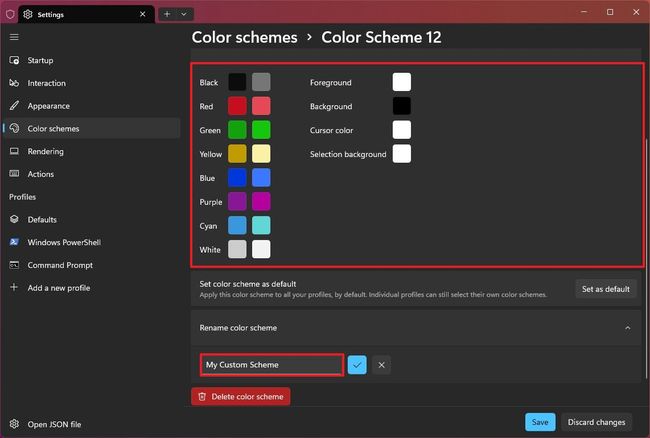Click the scheme name text field

click(x=272, y=365)
